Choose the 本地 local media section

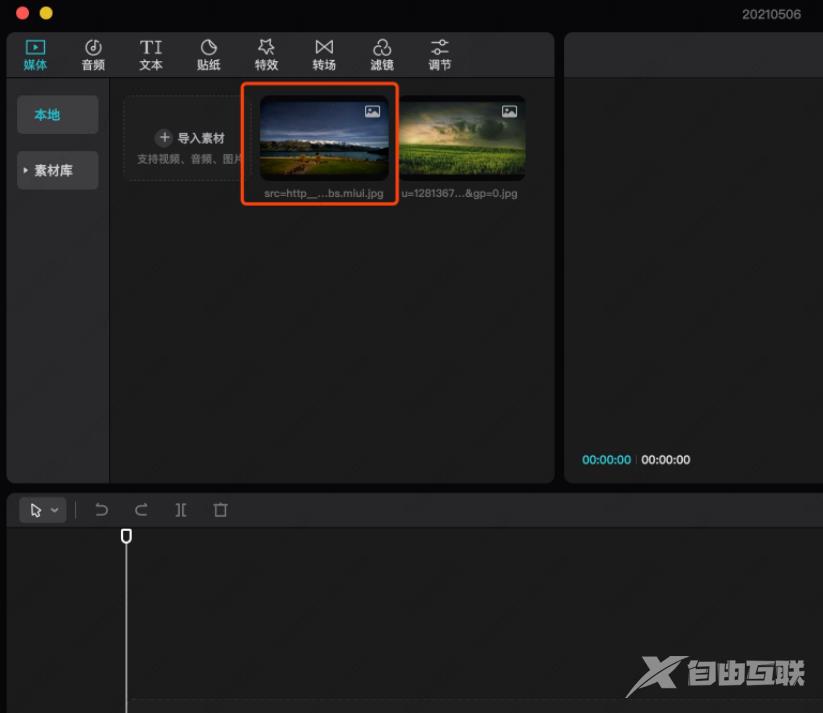(58, 114)
